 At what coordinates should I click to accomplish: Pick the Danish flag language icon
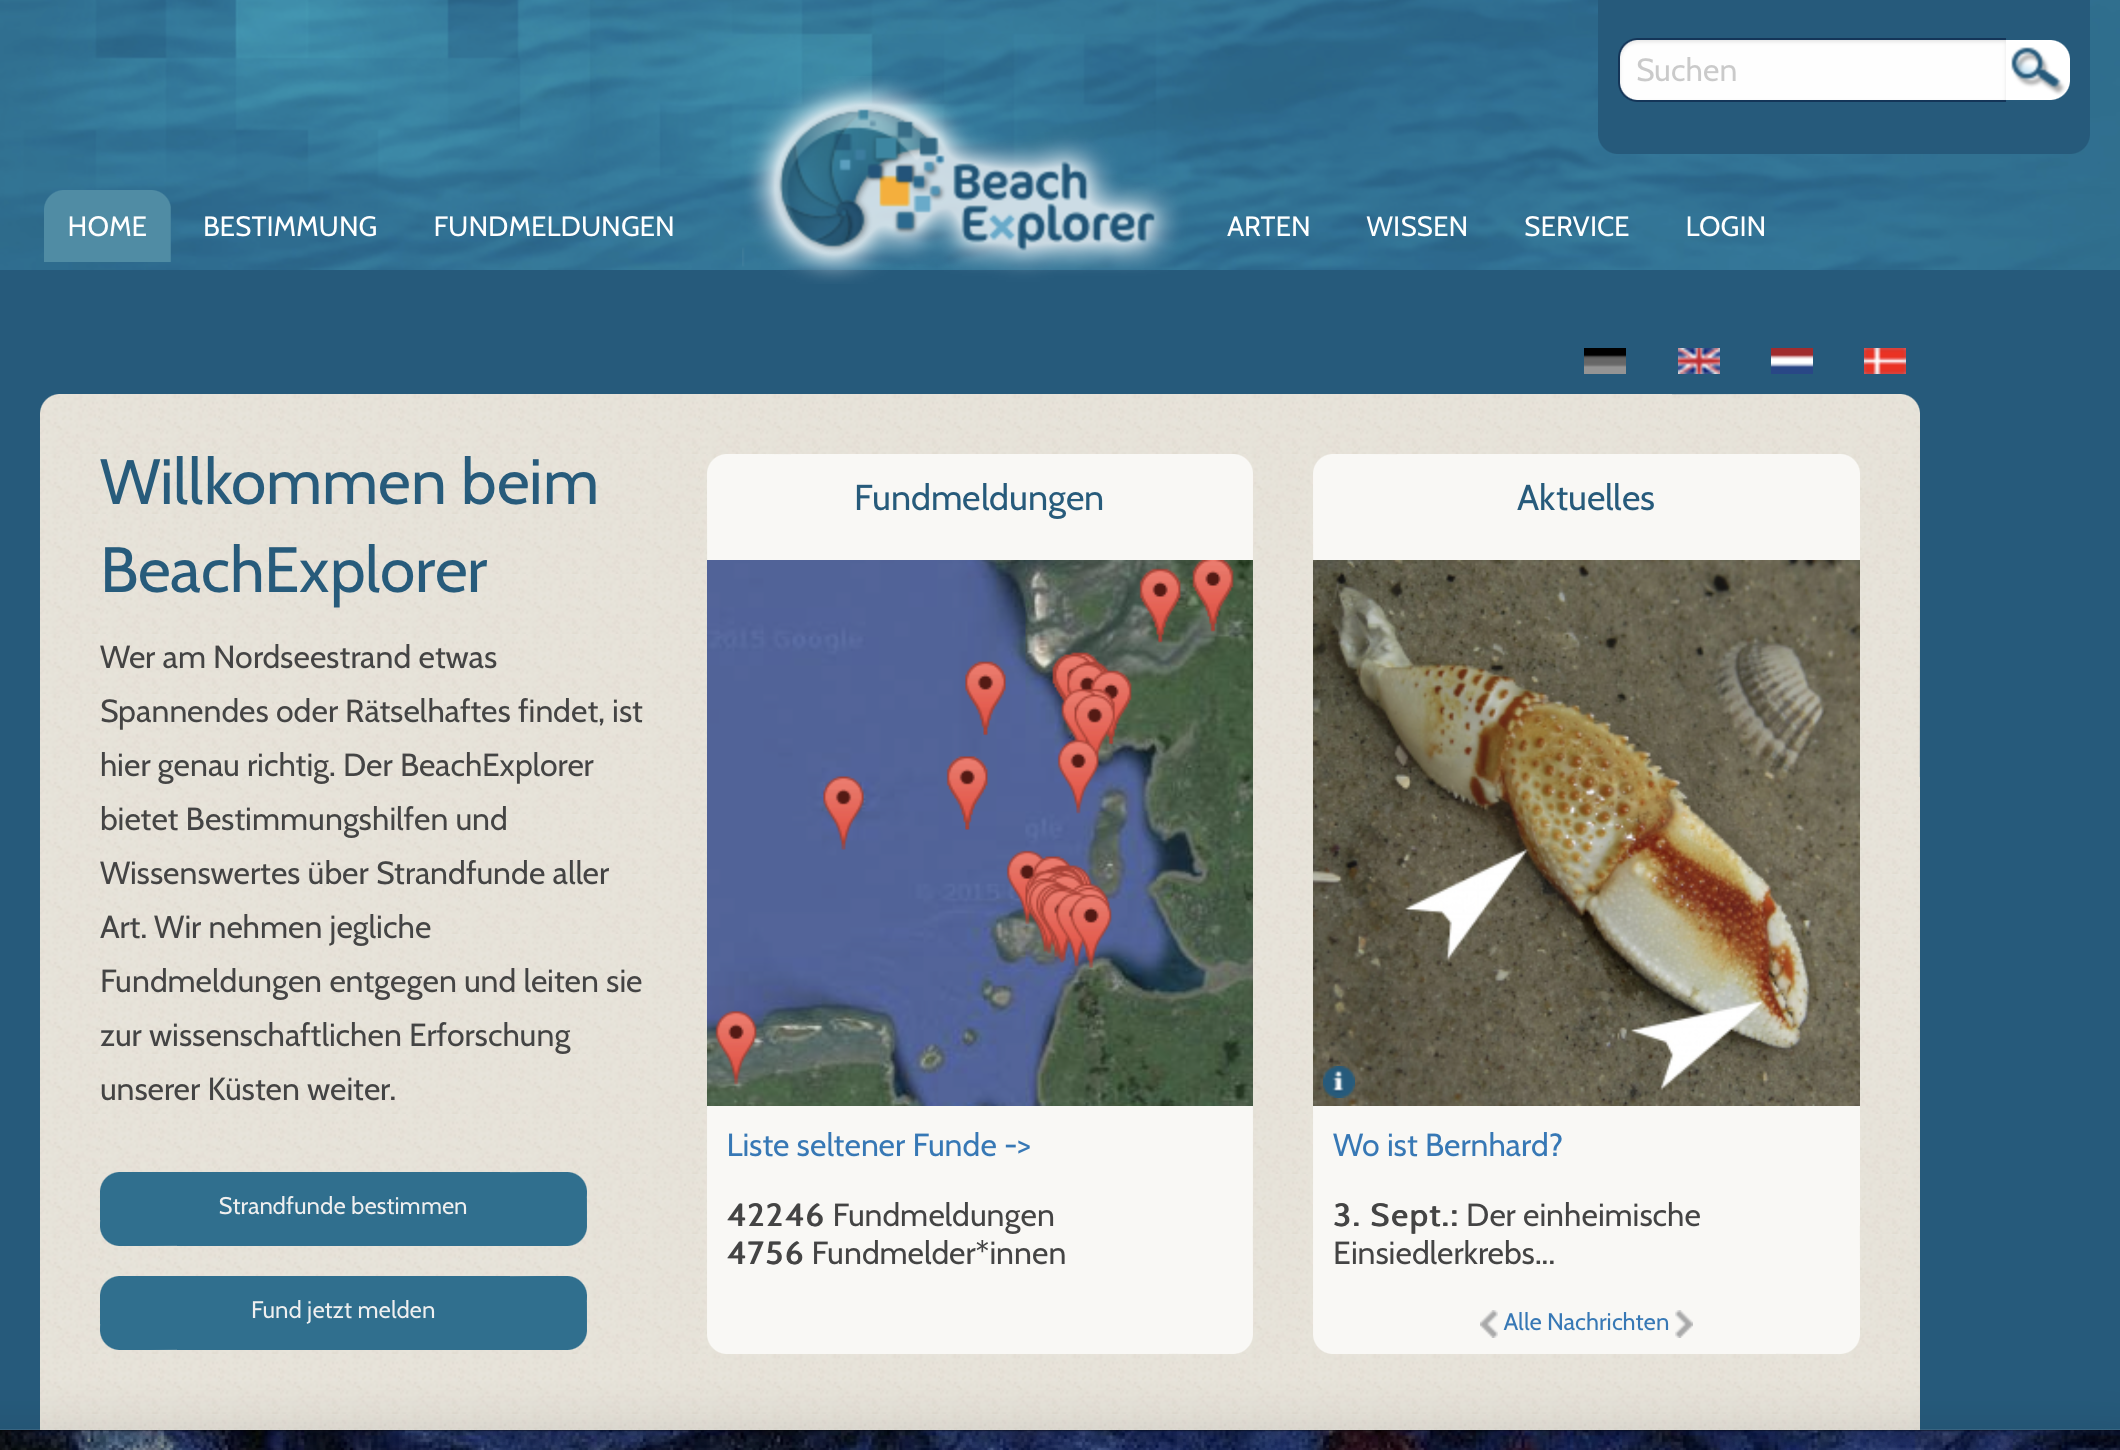(1884, 361)
